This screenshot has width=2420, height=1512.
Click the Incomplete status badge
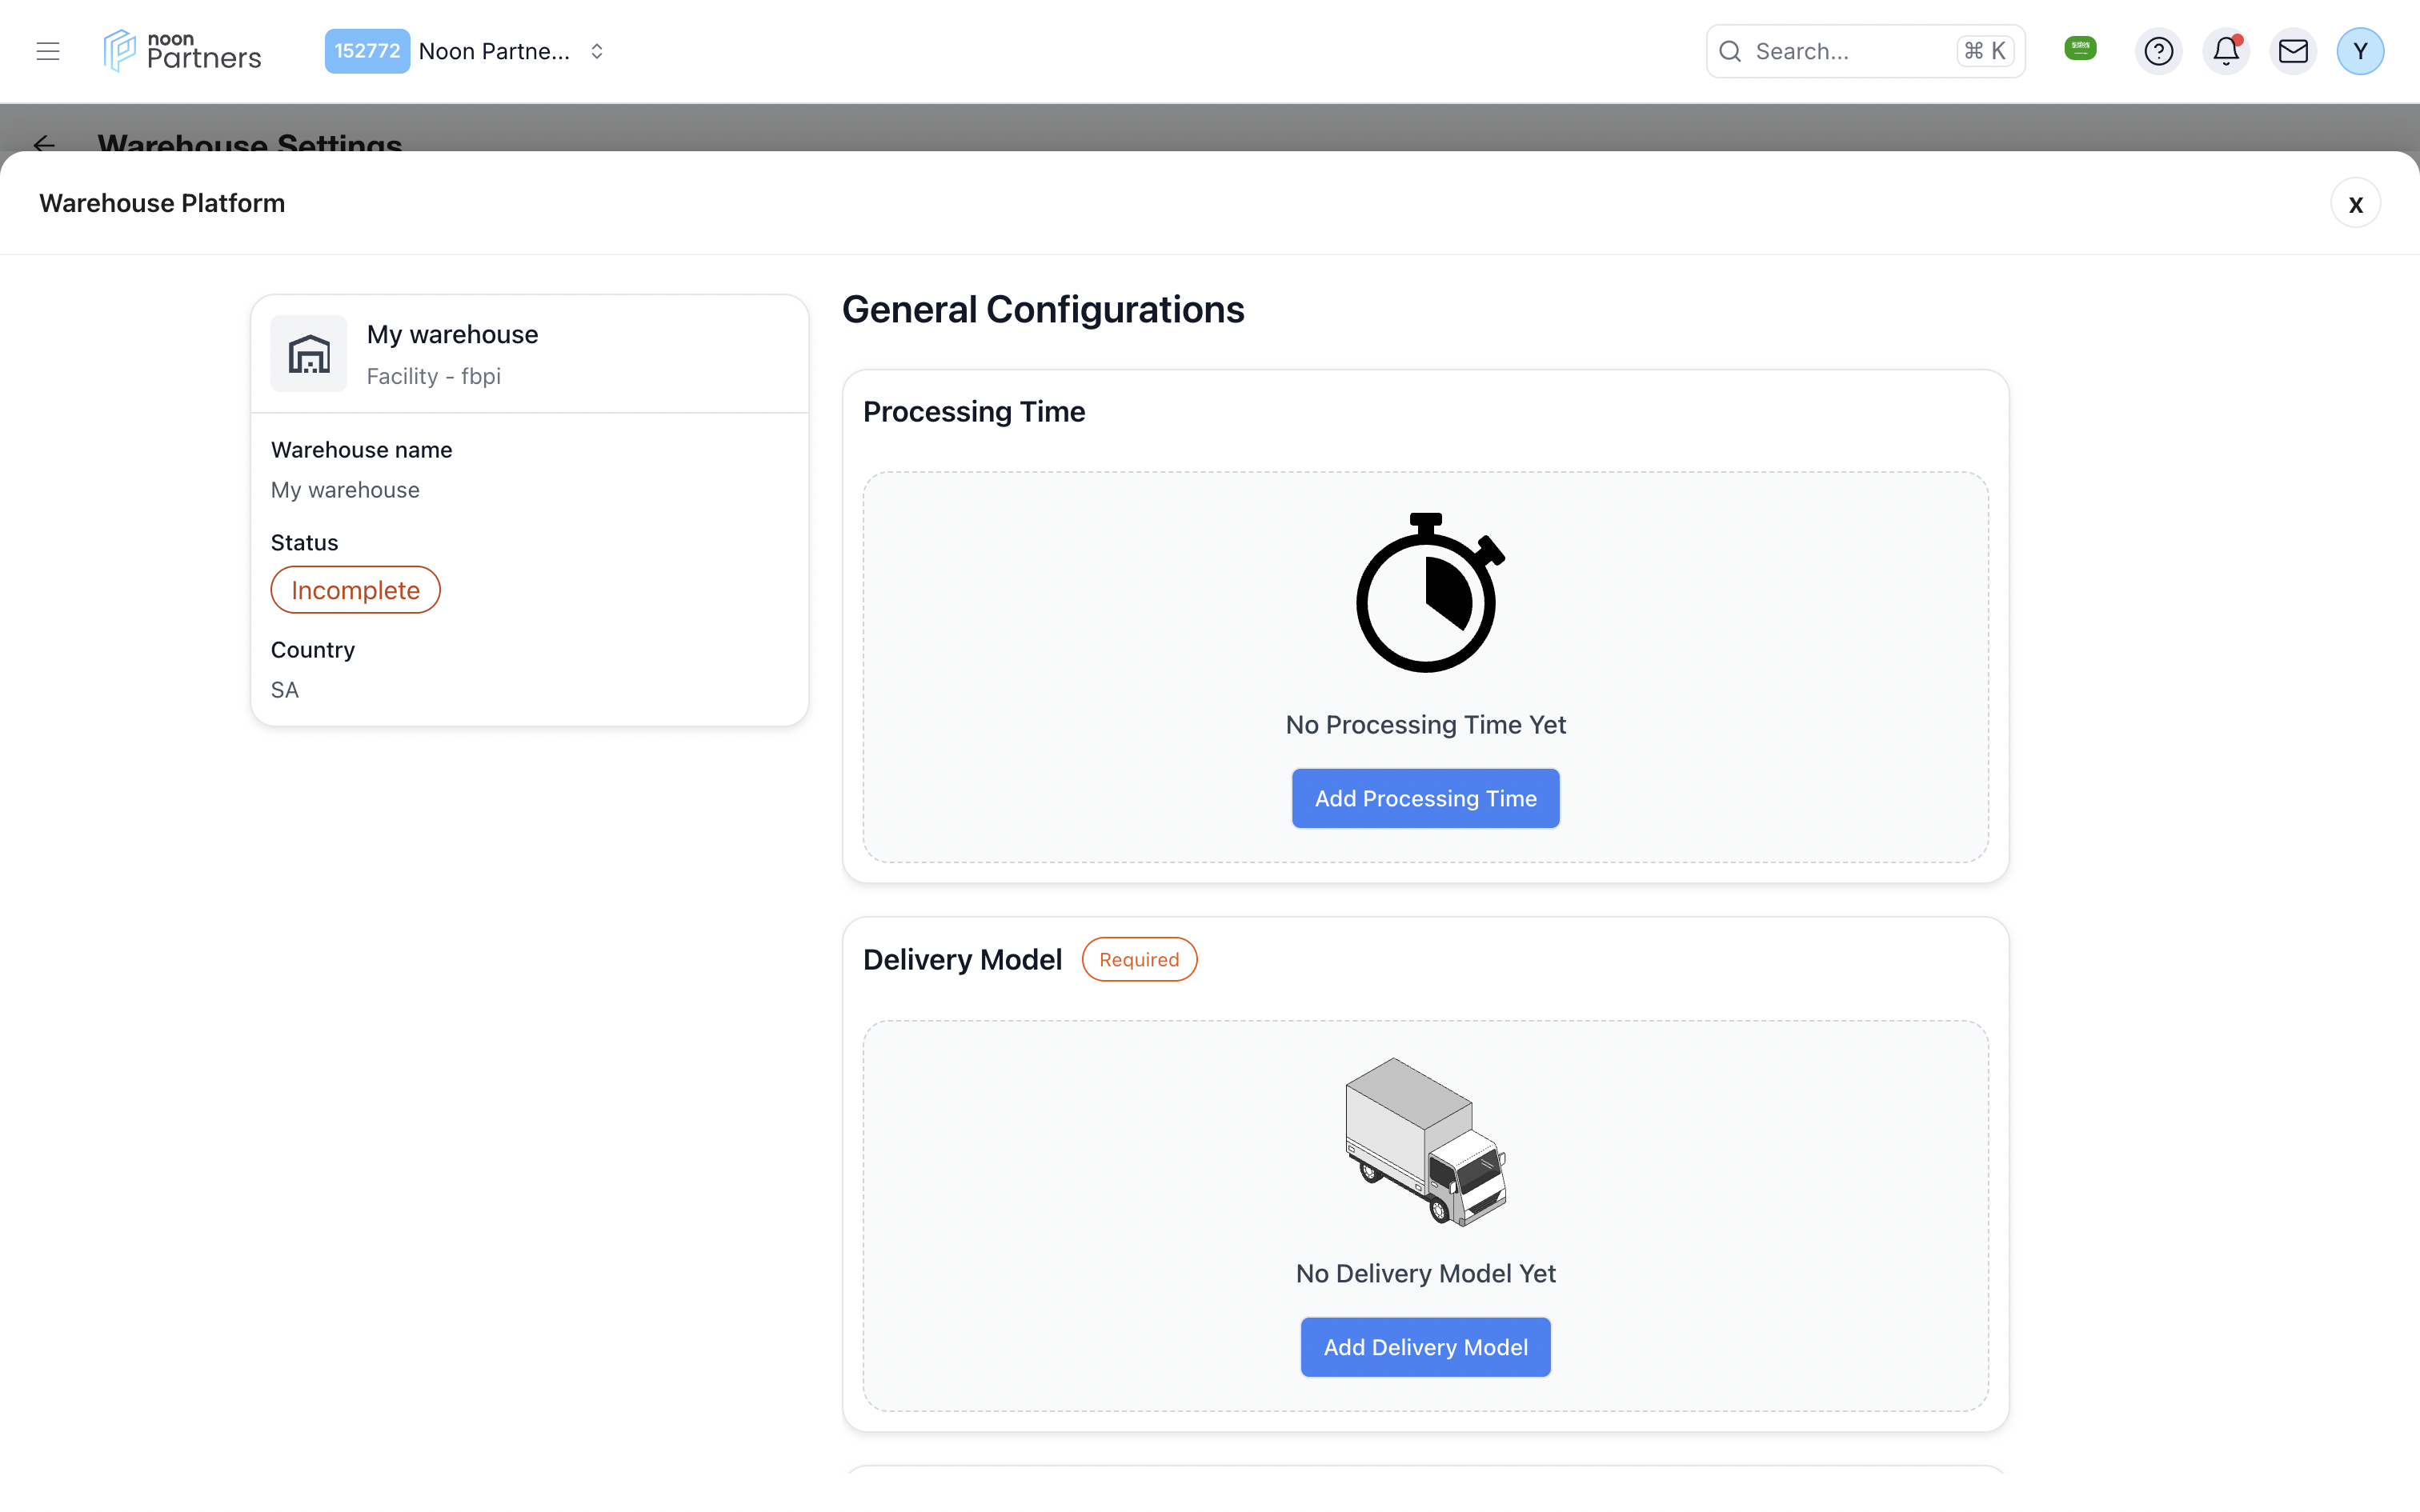[355, 590]
